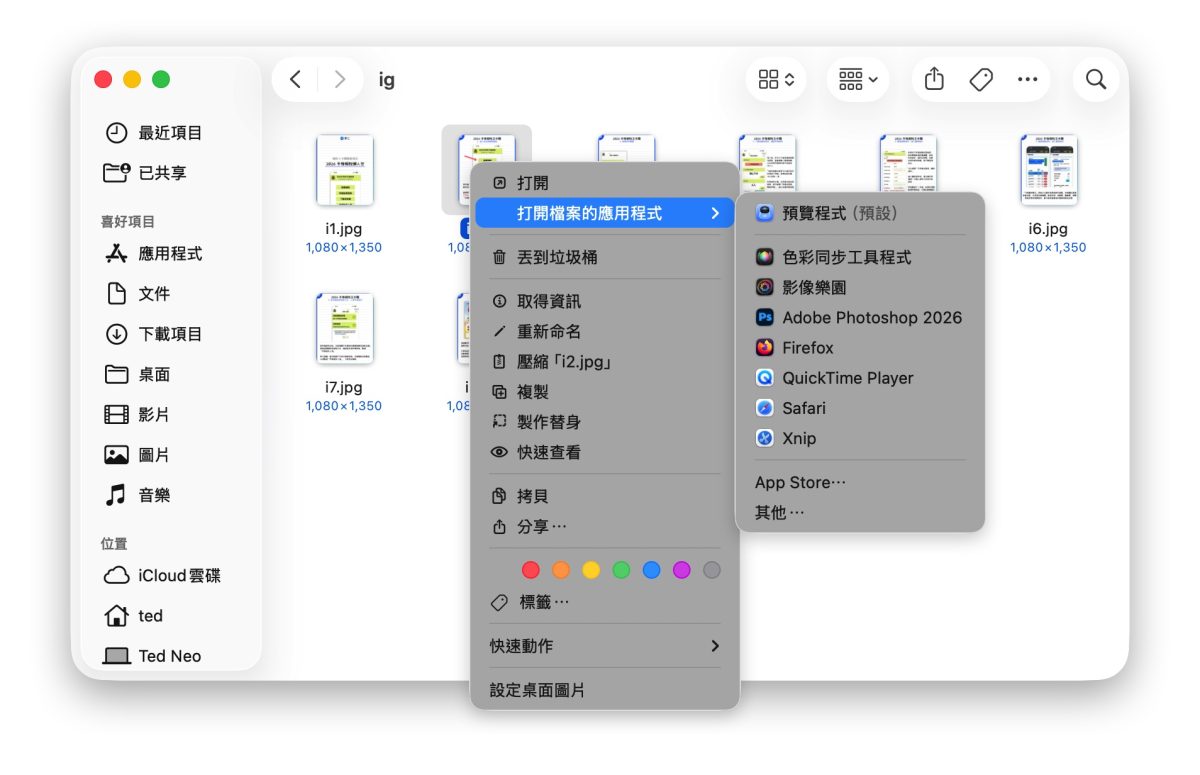Image resolution: width=1200 pixels, height=775 pixels.
Task: Go forward with the right chevron button
Action: tap(340, 80)
